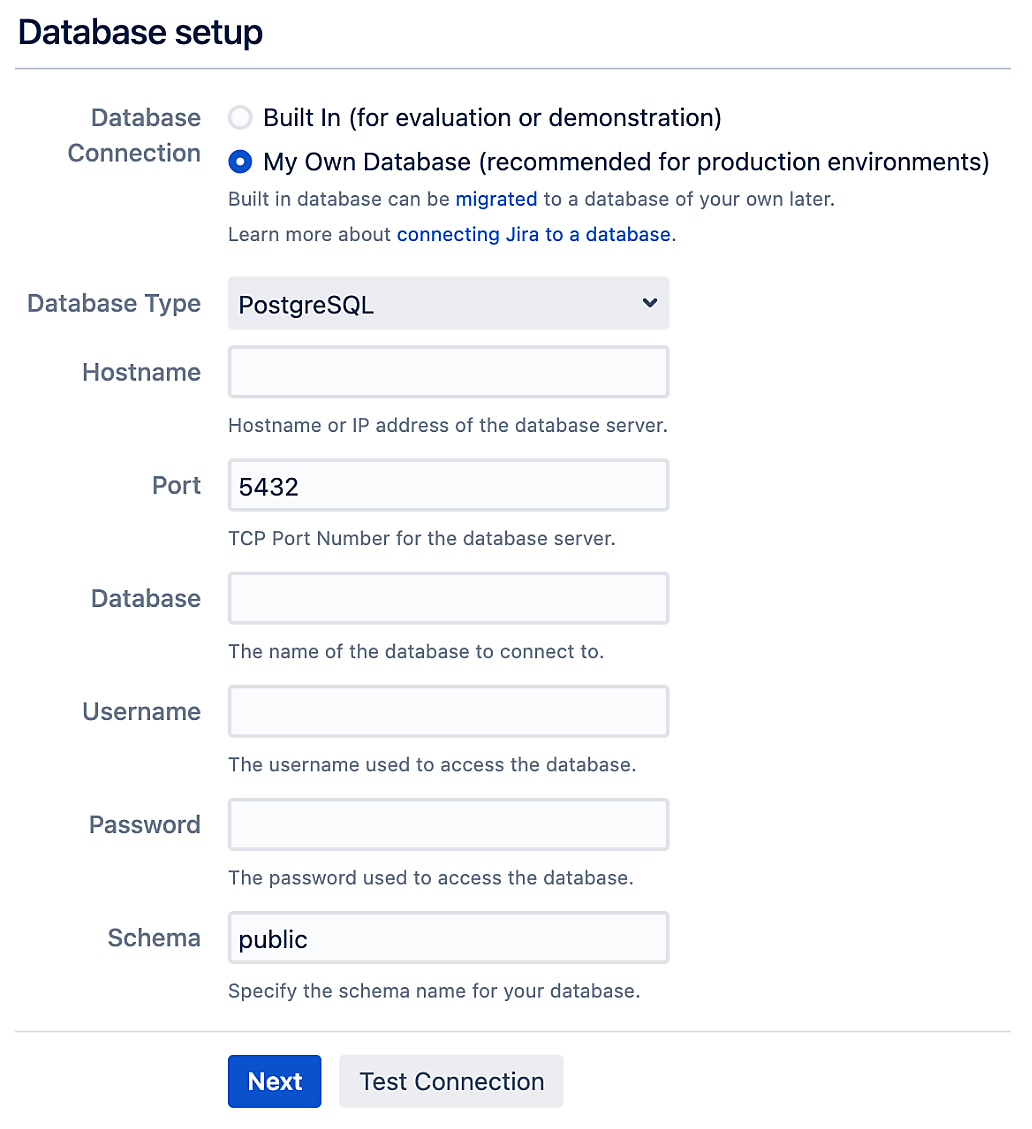Click the Database setup heading
The height and width of the screenshot is (1129, 1032).
coord(140,32)
